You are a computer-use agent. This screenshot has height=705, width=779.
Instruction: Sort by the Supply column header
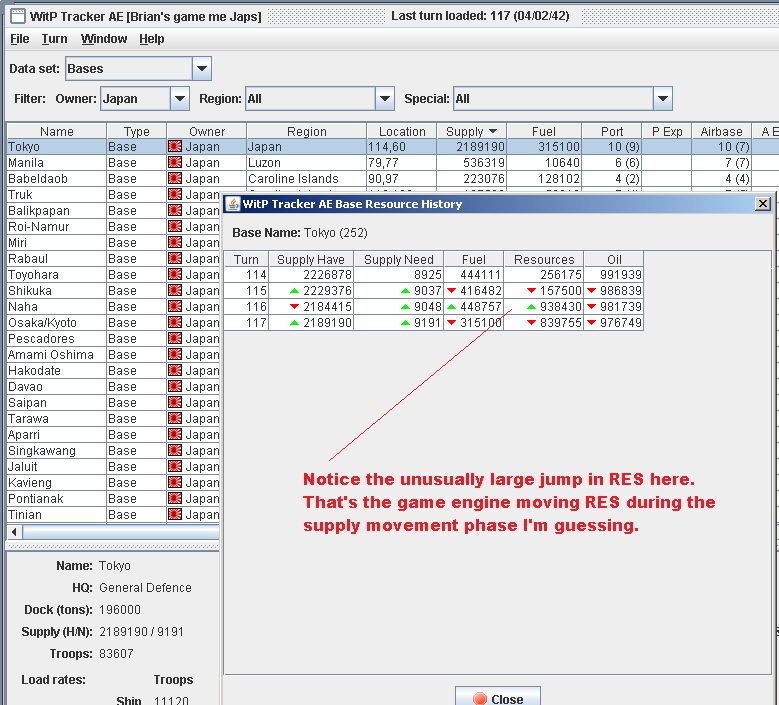click(x=471, y=132)
